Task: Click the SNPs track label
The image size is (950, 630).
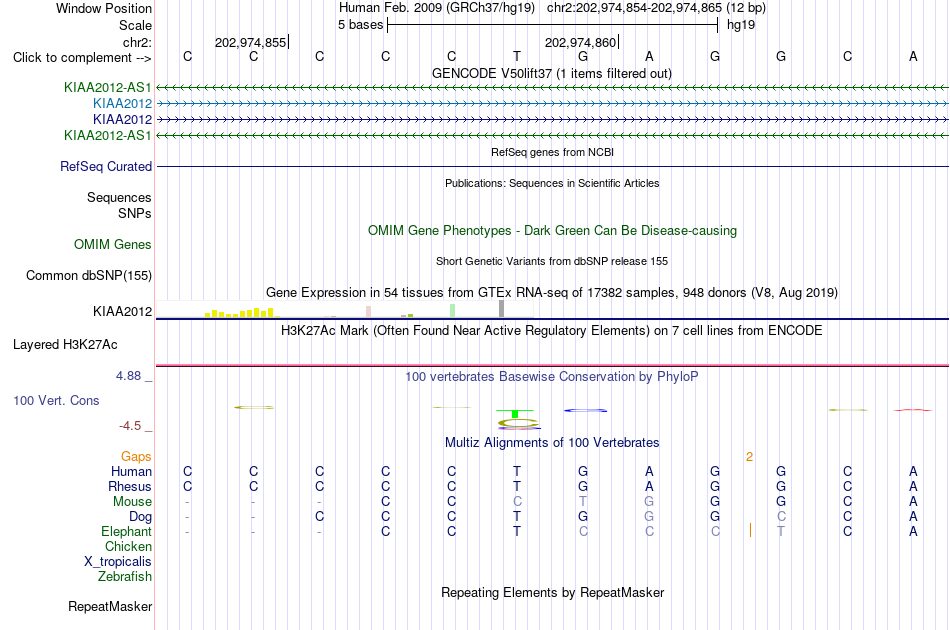Action: [135, 213]
